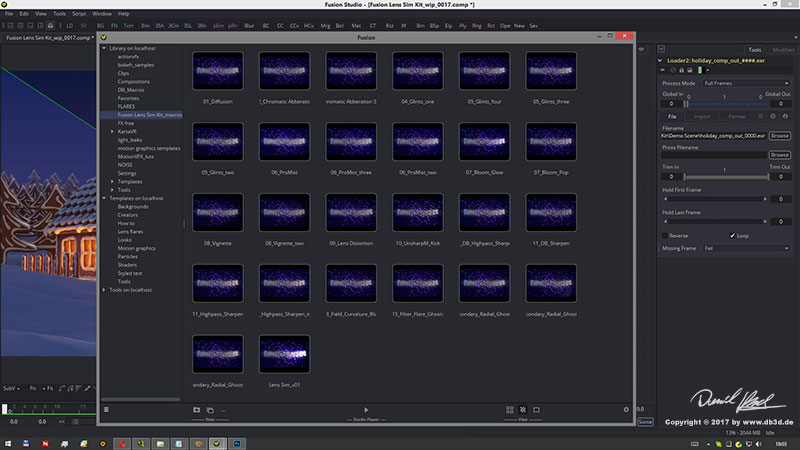Switch to the Modifiers tab
Viewport: 800px width, 450px height.
point(783,49)
